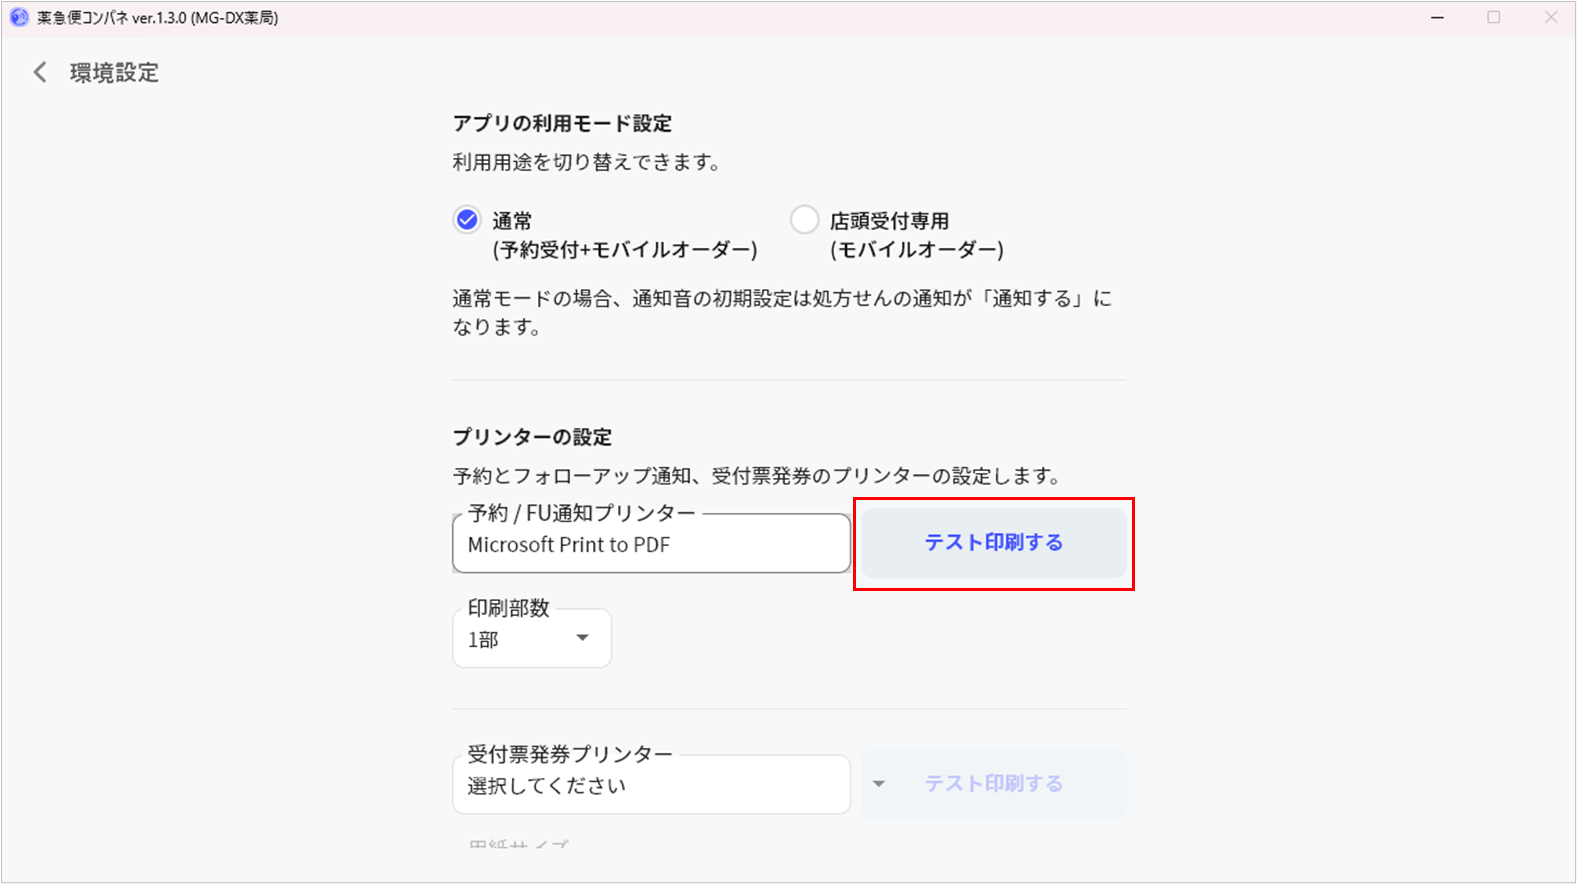Click the 1部 value in 印刷部数
The width and height of the screenshot is (1577, 884).
click(484, 640)
